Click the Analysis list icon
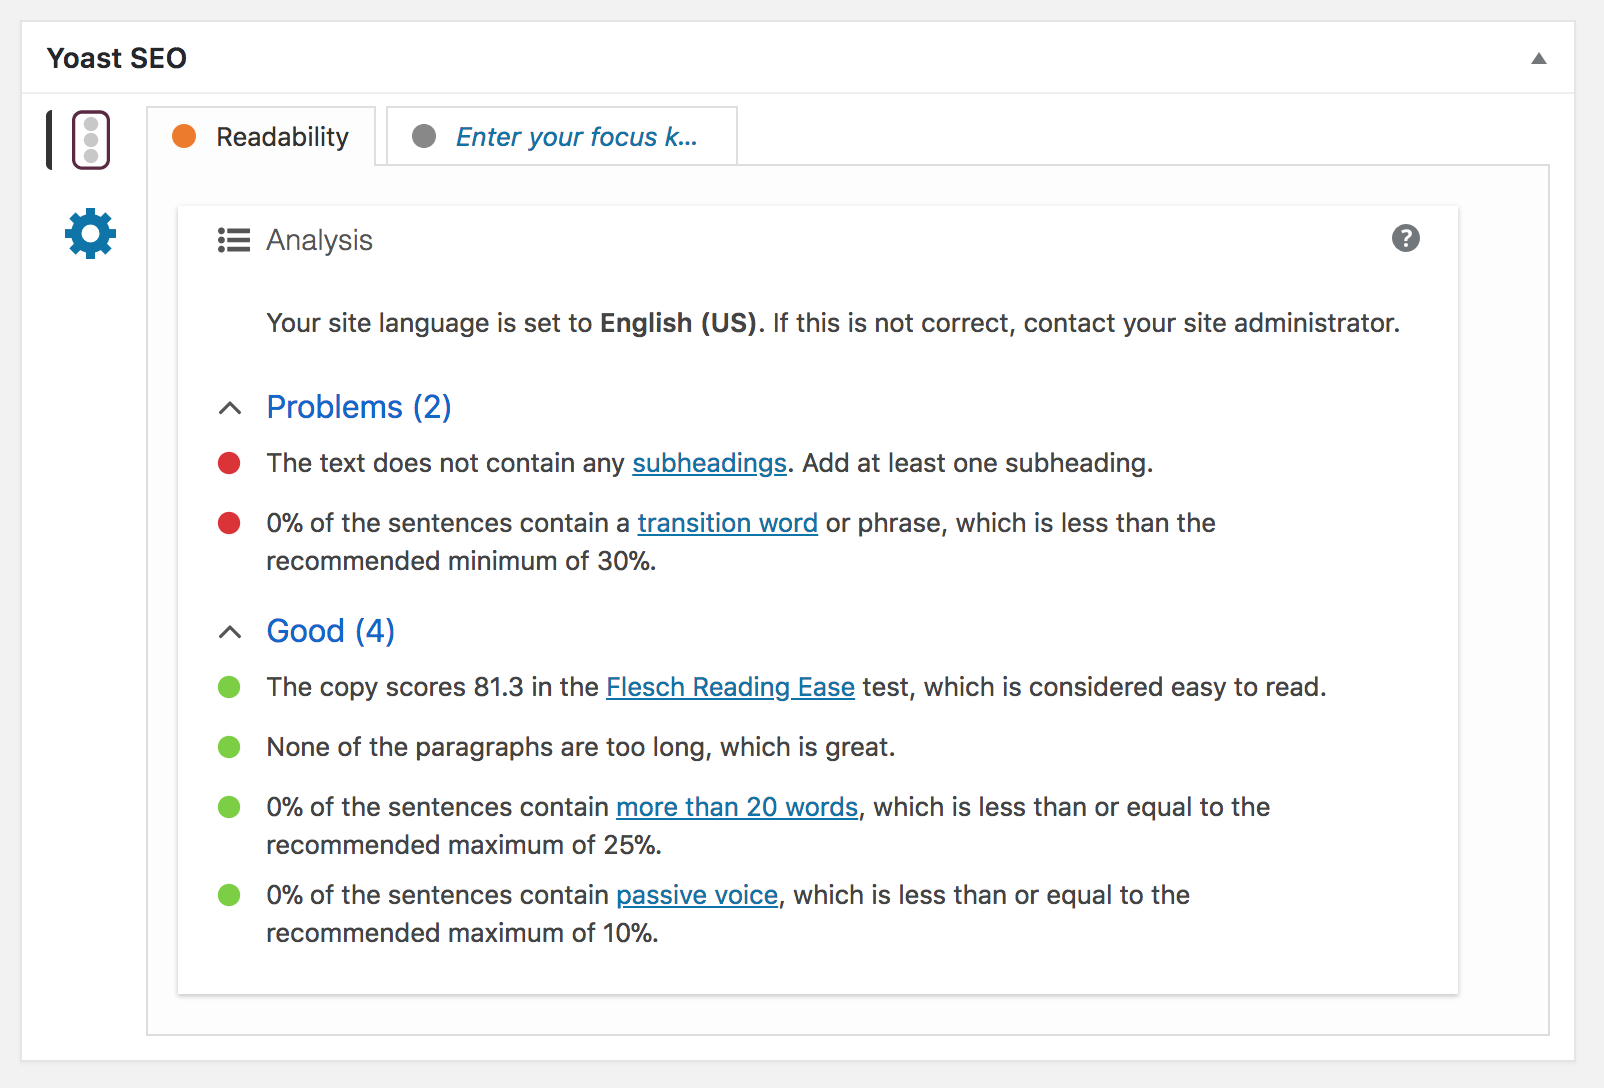This screenshot has width=1604, height=1088. [x=232, y=240]
